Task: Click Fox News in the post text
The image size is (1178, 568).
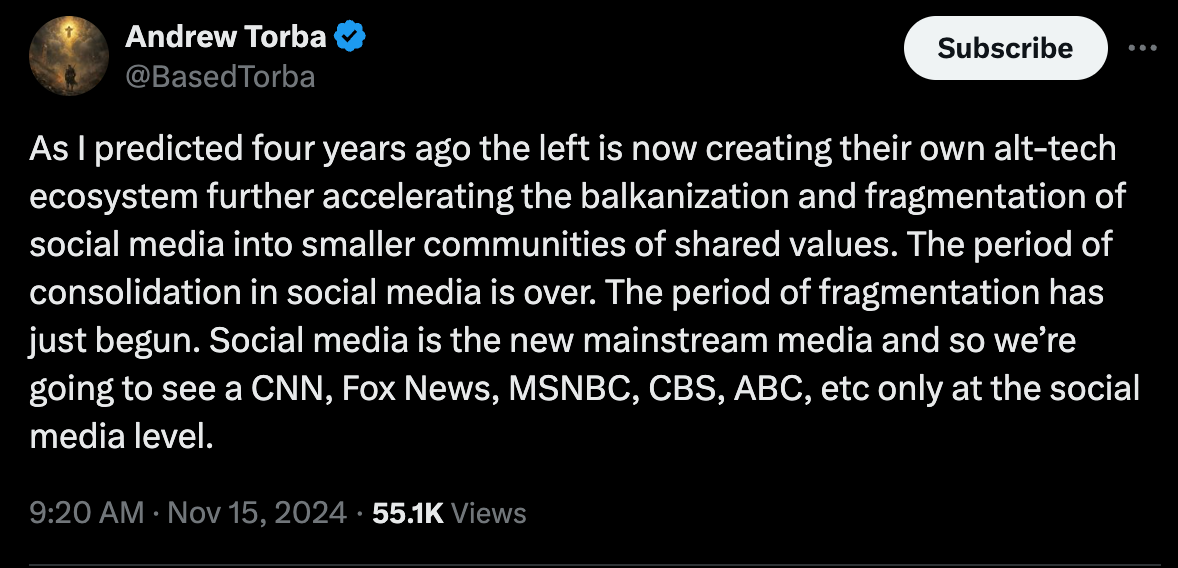Action: coord(419,390)
